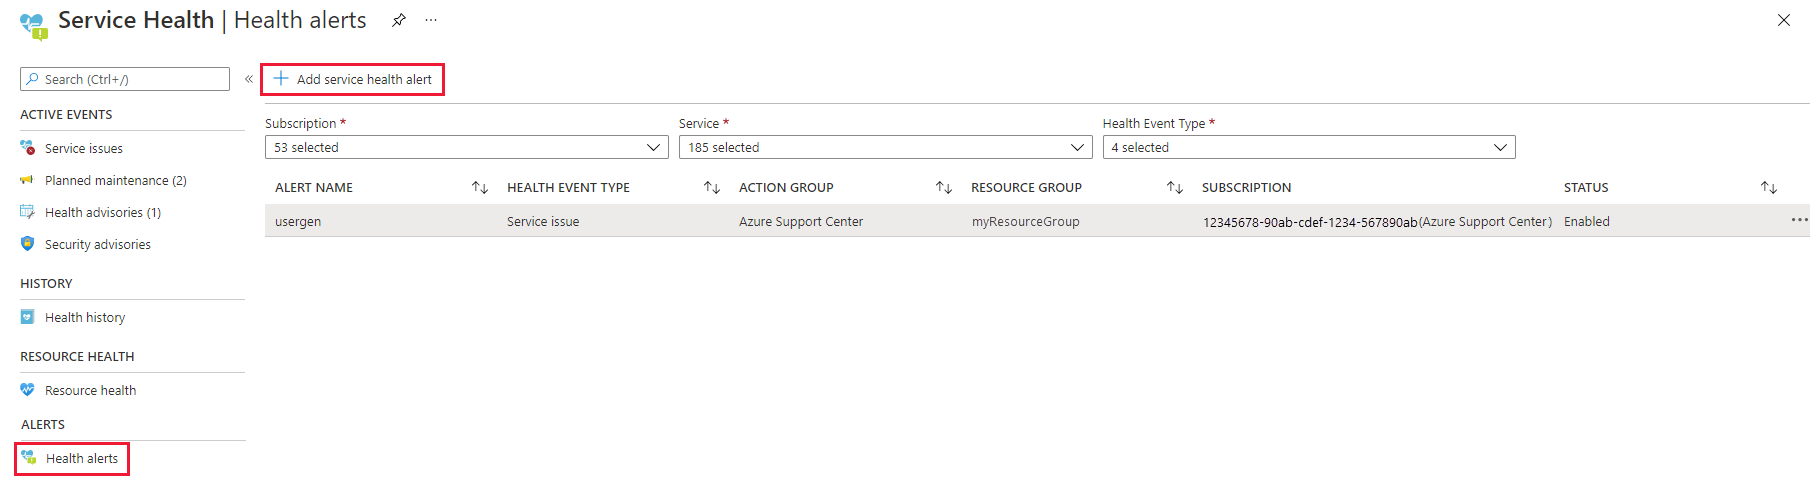Open the usergen alert row
The image size is (1810, 484).
coord(298,221)
